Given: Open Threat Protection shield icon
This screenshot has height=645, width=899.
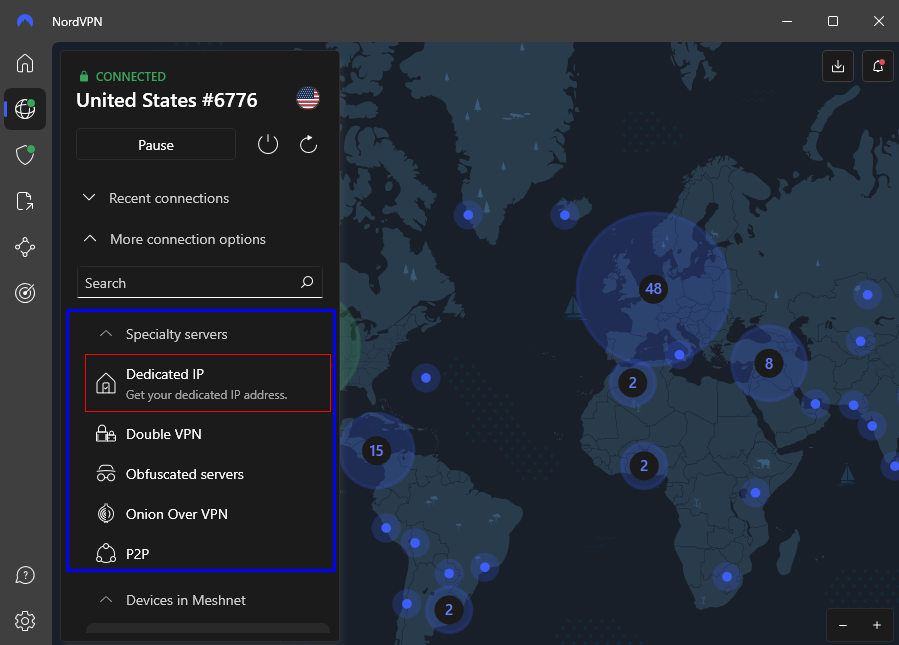Looking at the screenshot, I should (25, 155).
